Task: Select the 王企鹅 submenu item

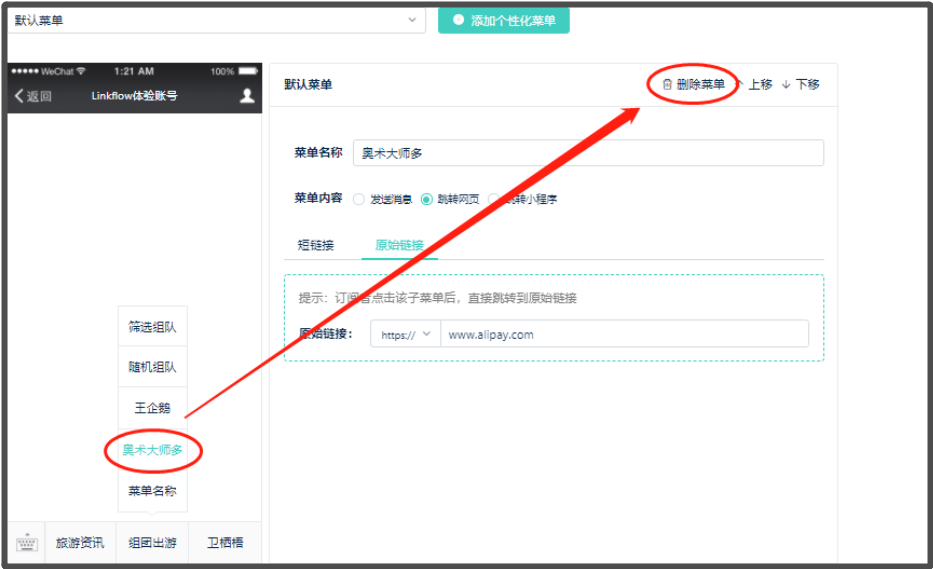Action: (152, 408)
